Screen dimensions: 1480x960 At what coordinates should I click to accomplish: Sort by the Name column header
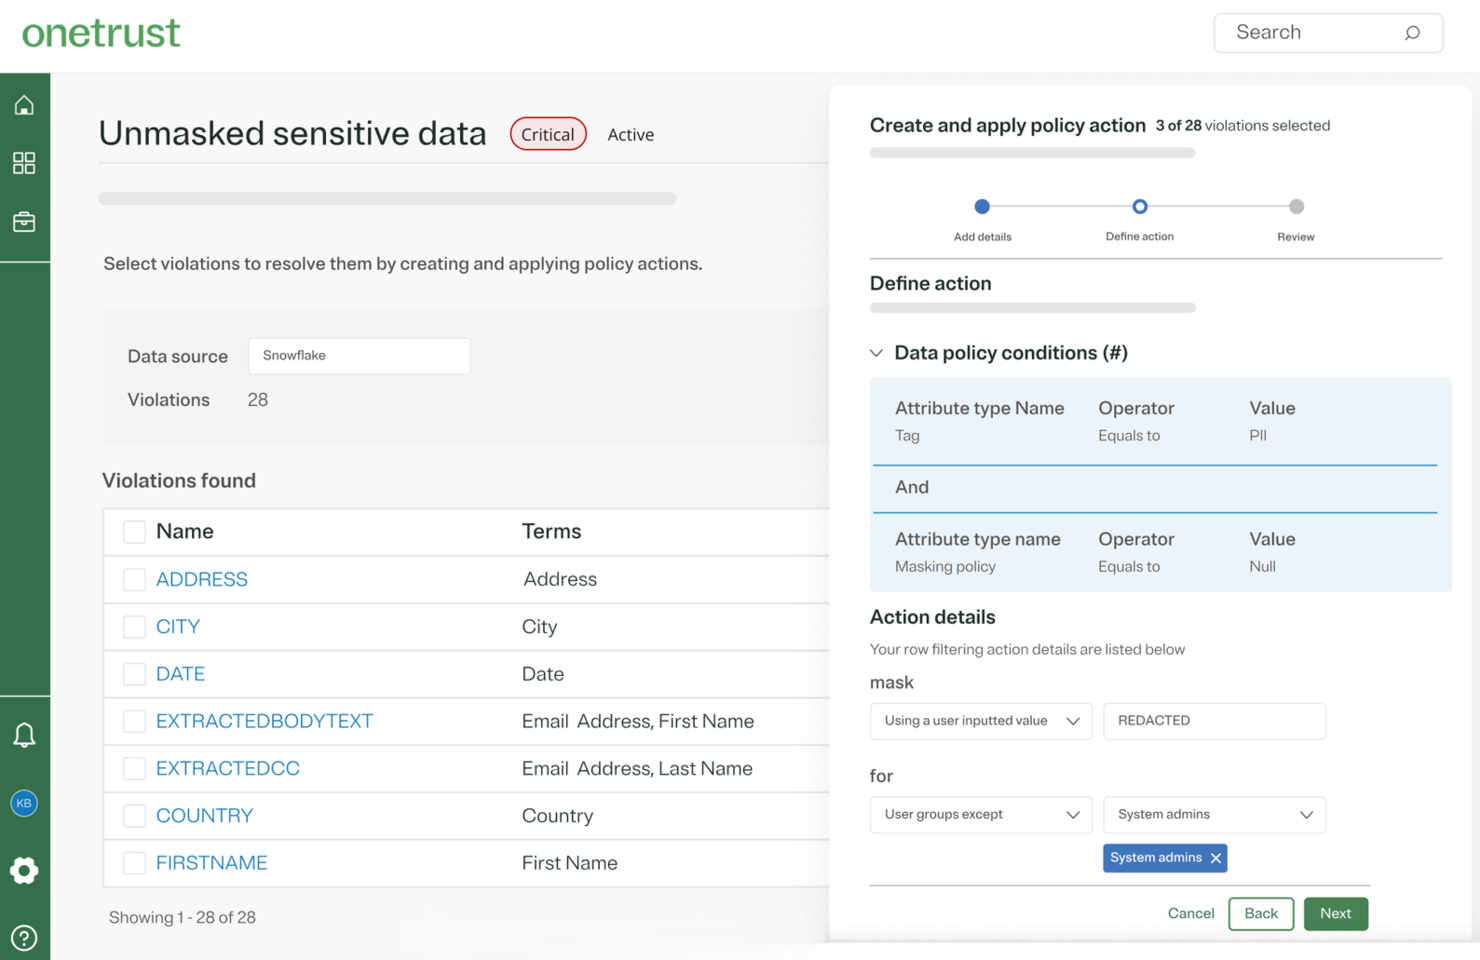185,532
